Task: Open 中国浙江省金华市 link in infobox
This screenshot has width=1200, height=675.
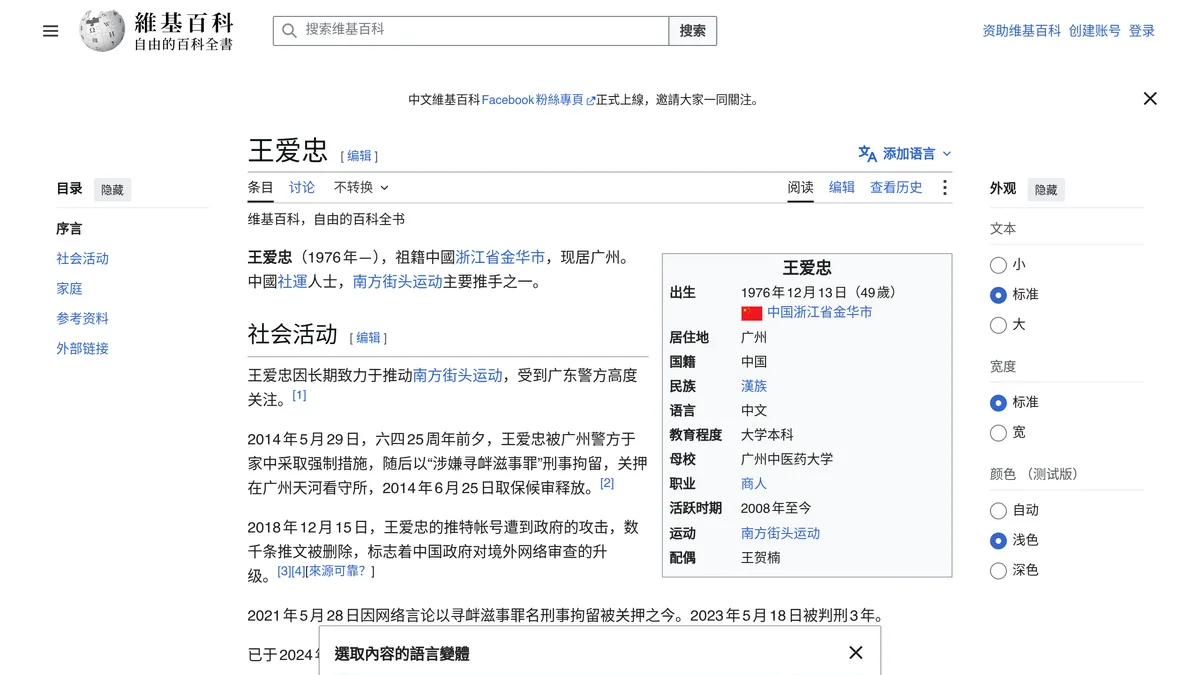Action: 819,313
